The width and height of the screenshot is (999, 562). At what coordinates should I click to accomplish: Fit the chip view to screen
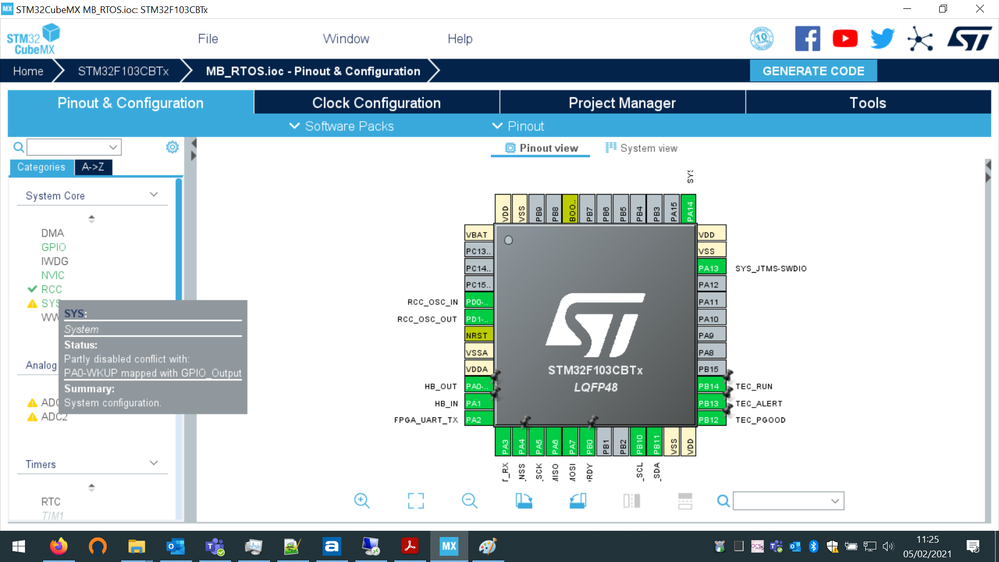coord(415,501)
